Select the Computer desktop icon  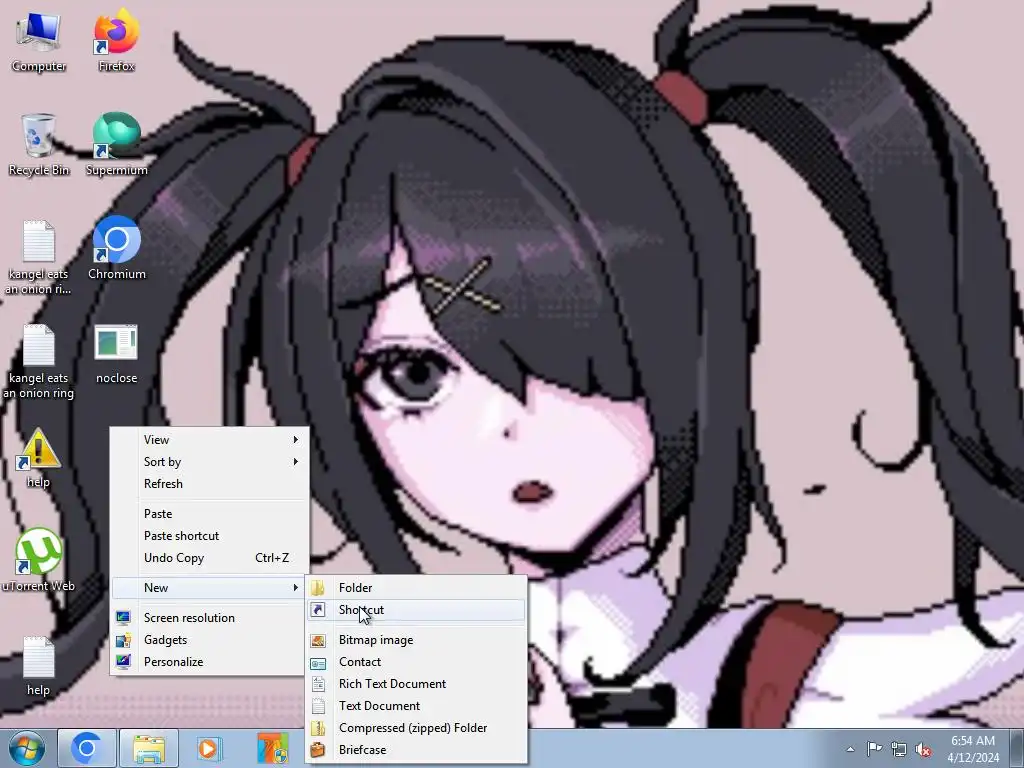tap(39, 41)
